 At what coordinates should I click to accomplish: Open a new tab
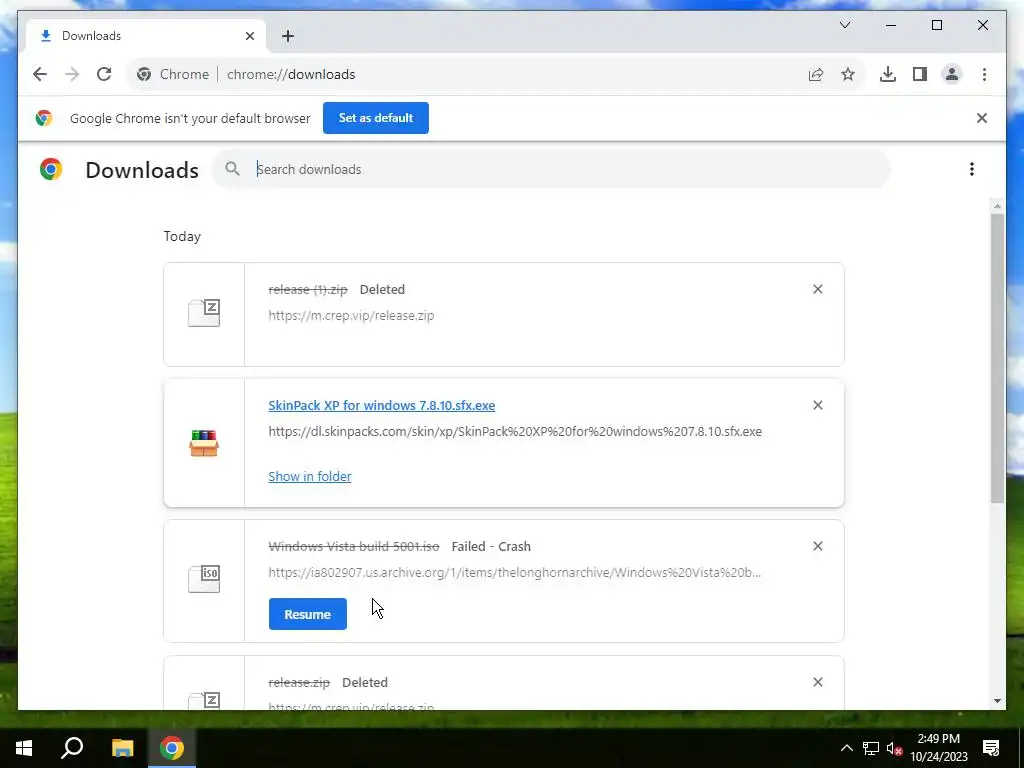[288, 36]
